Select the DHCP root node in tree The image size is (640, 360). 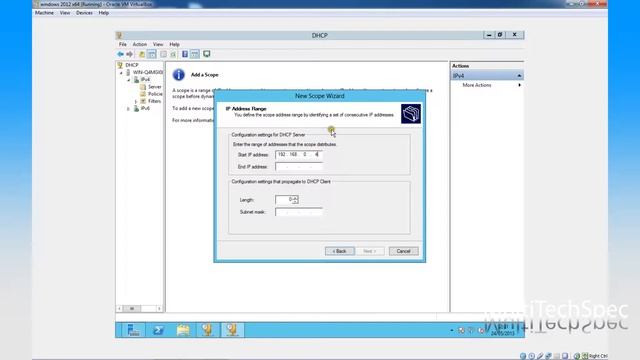[131, 65]
